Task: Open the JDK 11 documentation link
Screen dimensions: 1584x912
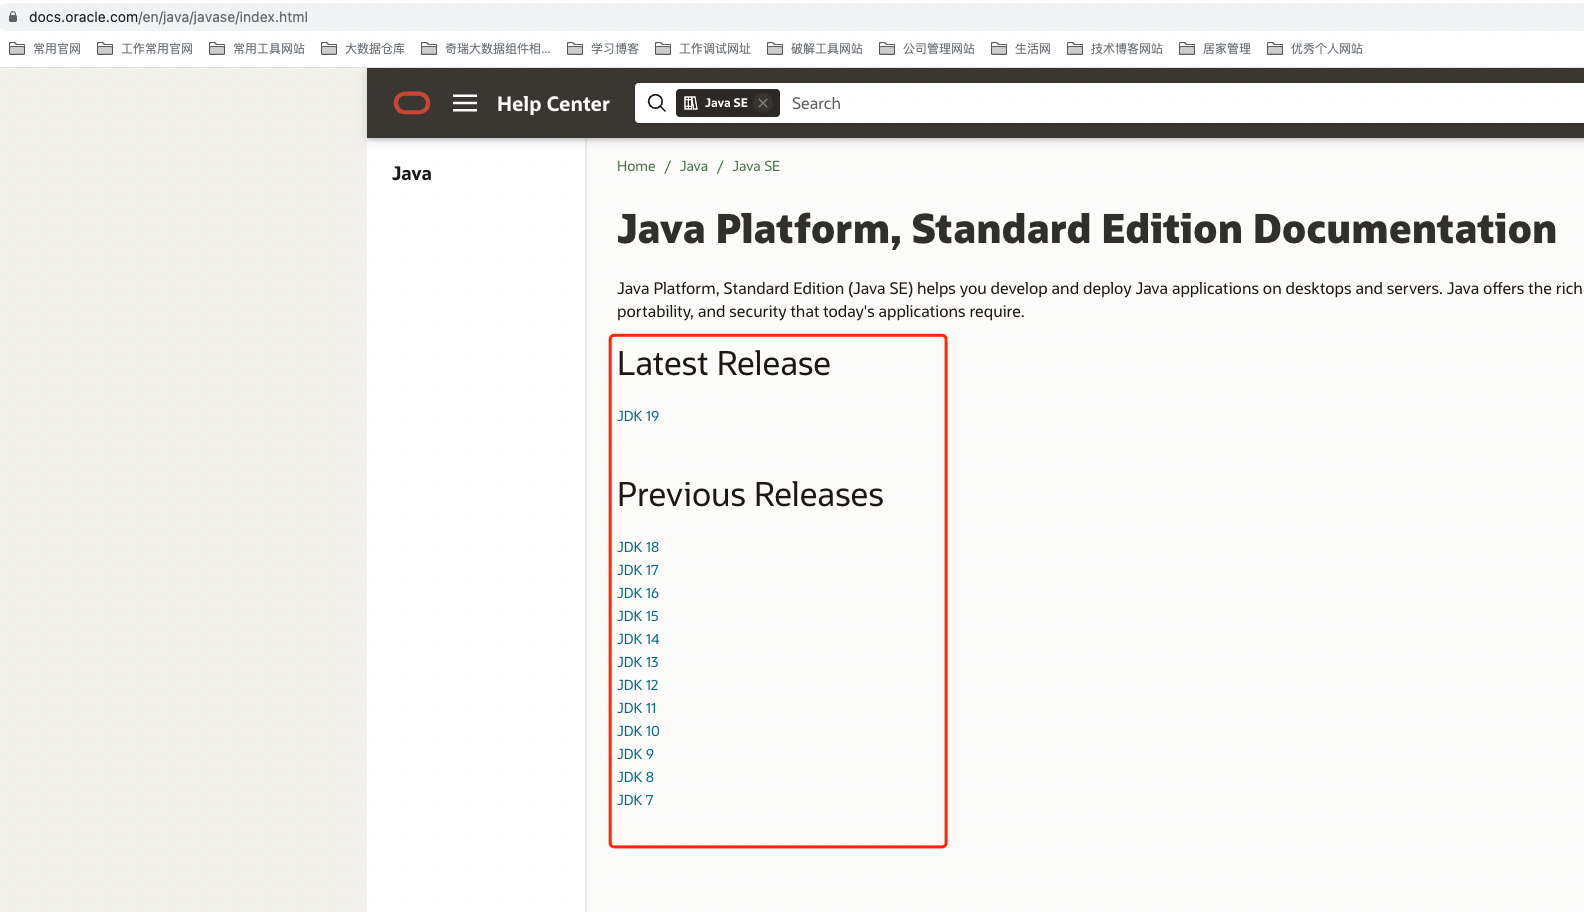Action: tap(637, 708)
